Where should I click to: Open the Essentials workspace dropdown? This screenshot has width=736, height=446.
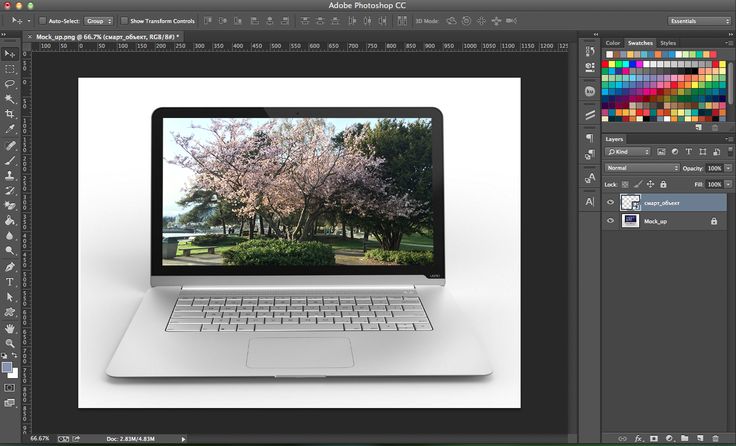click(699, 21)
